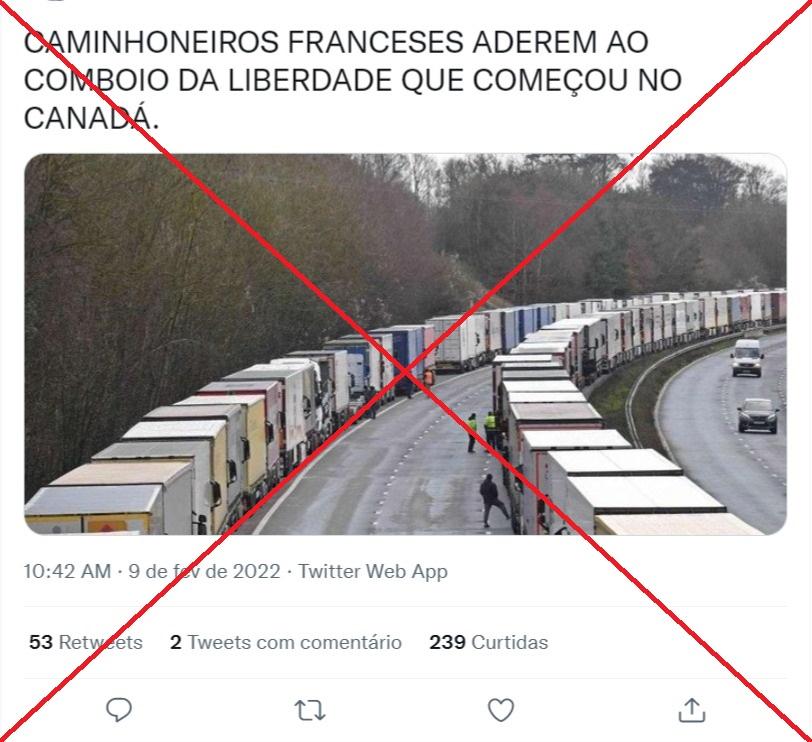
Task: Click the word CANADÁ in the tweet
Action: click(x=91, y=119)
